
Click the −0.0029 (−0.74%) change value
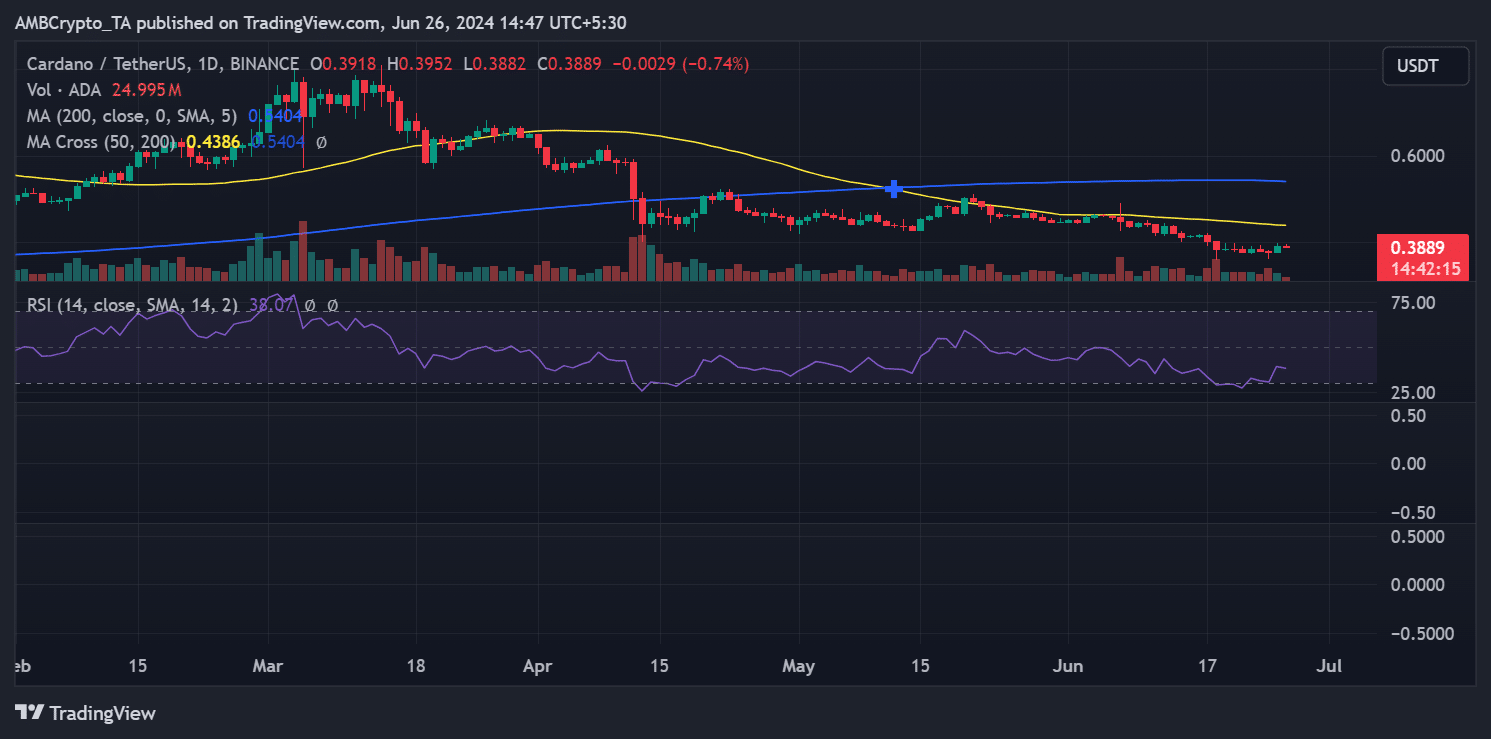pyautogui.click(x=680, y=64)
